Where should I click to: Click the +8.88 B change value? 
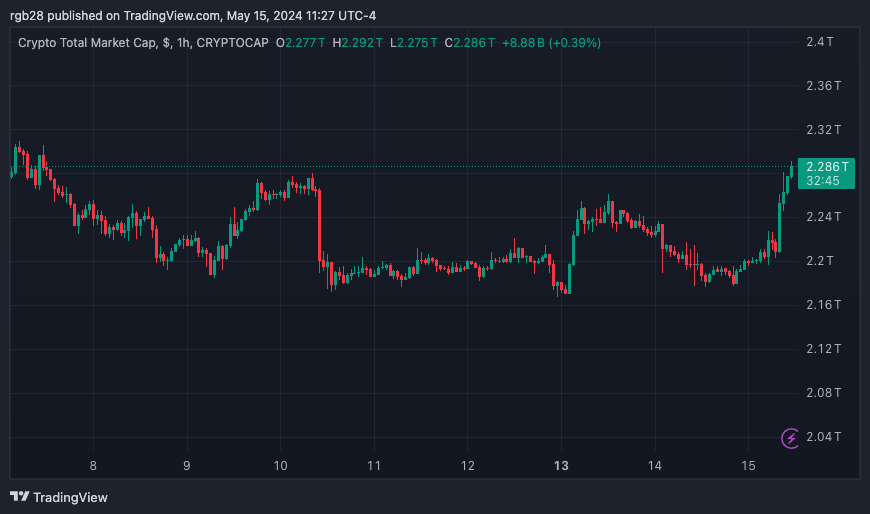point(523,43)
